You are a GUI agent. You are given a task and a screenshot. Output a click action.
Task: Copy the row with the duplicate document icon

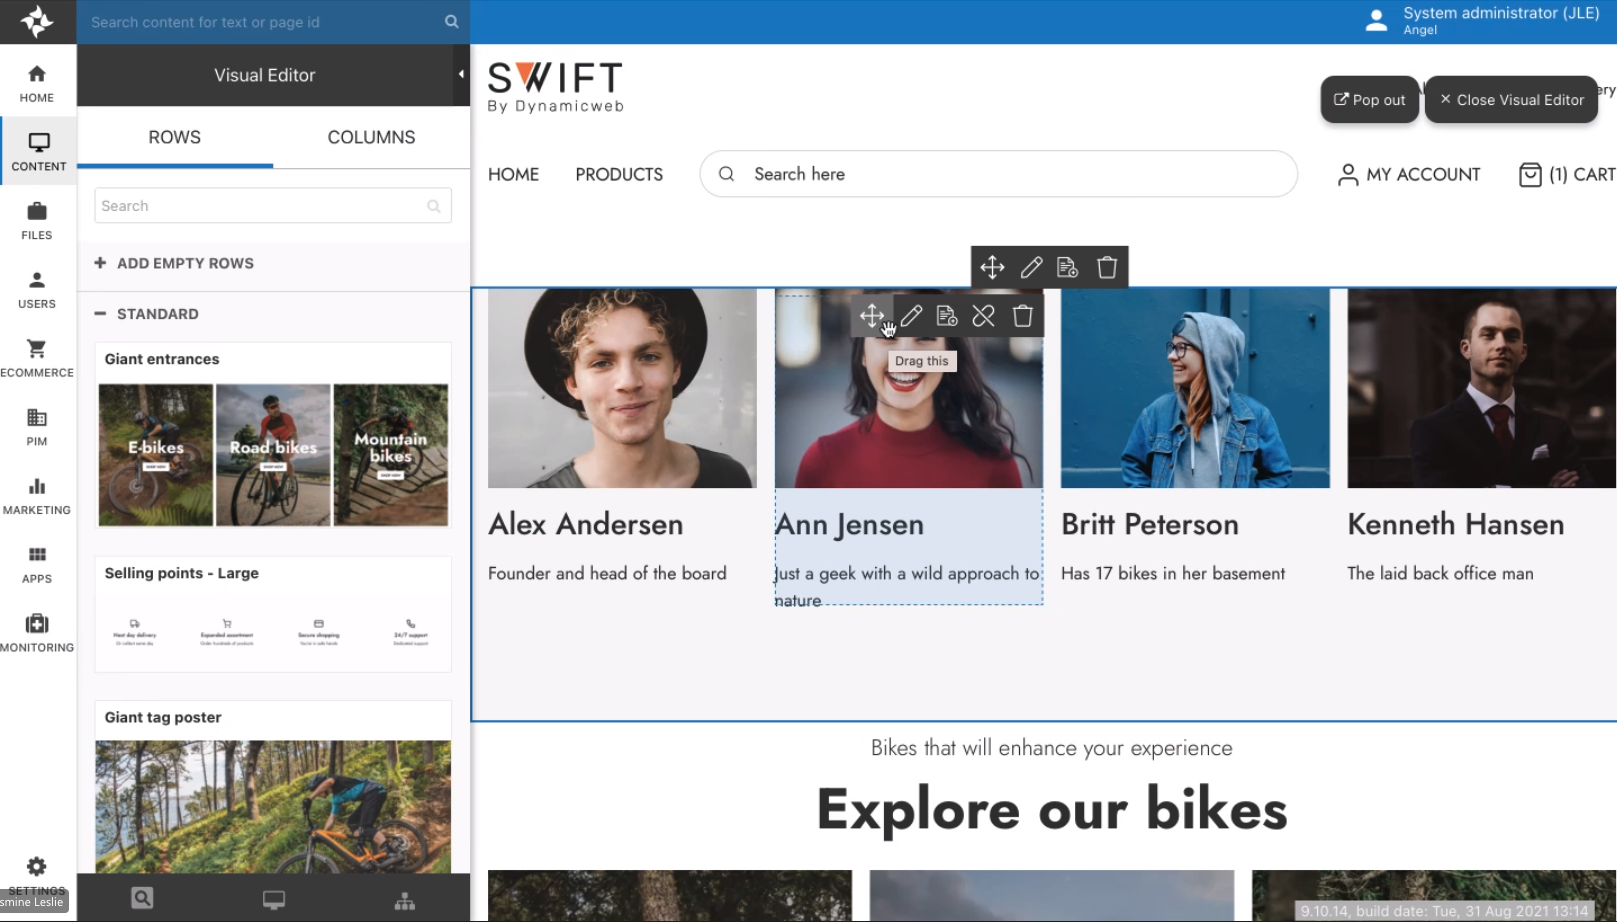1067,267
